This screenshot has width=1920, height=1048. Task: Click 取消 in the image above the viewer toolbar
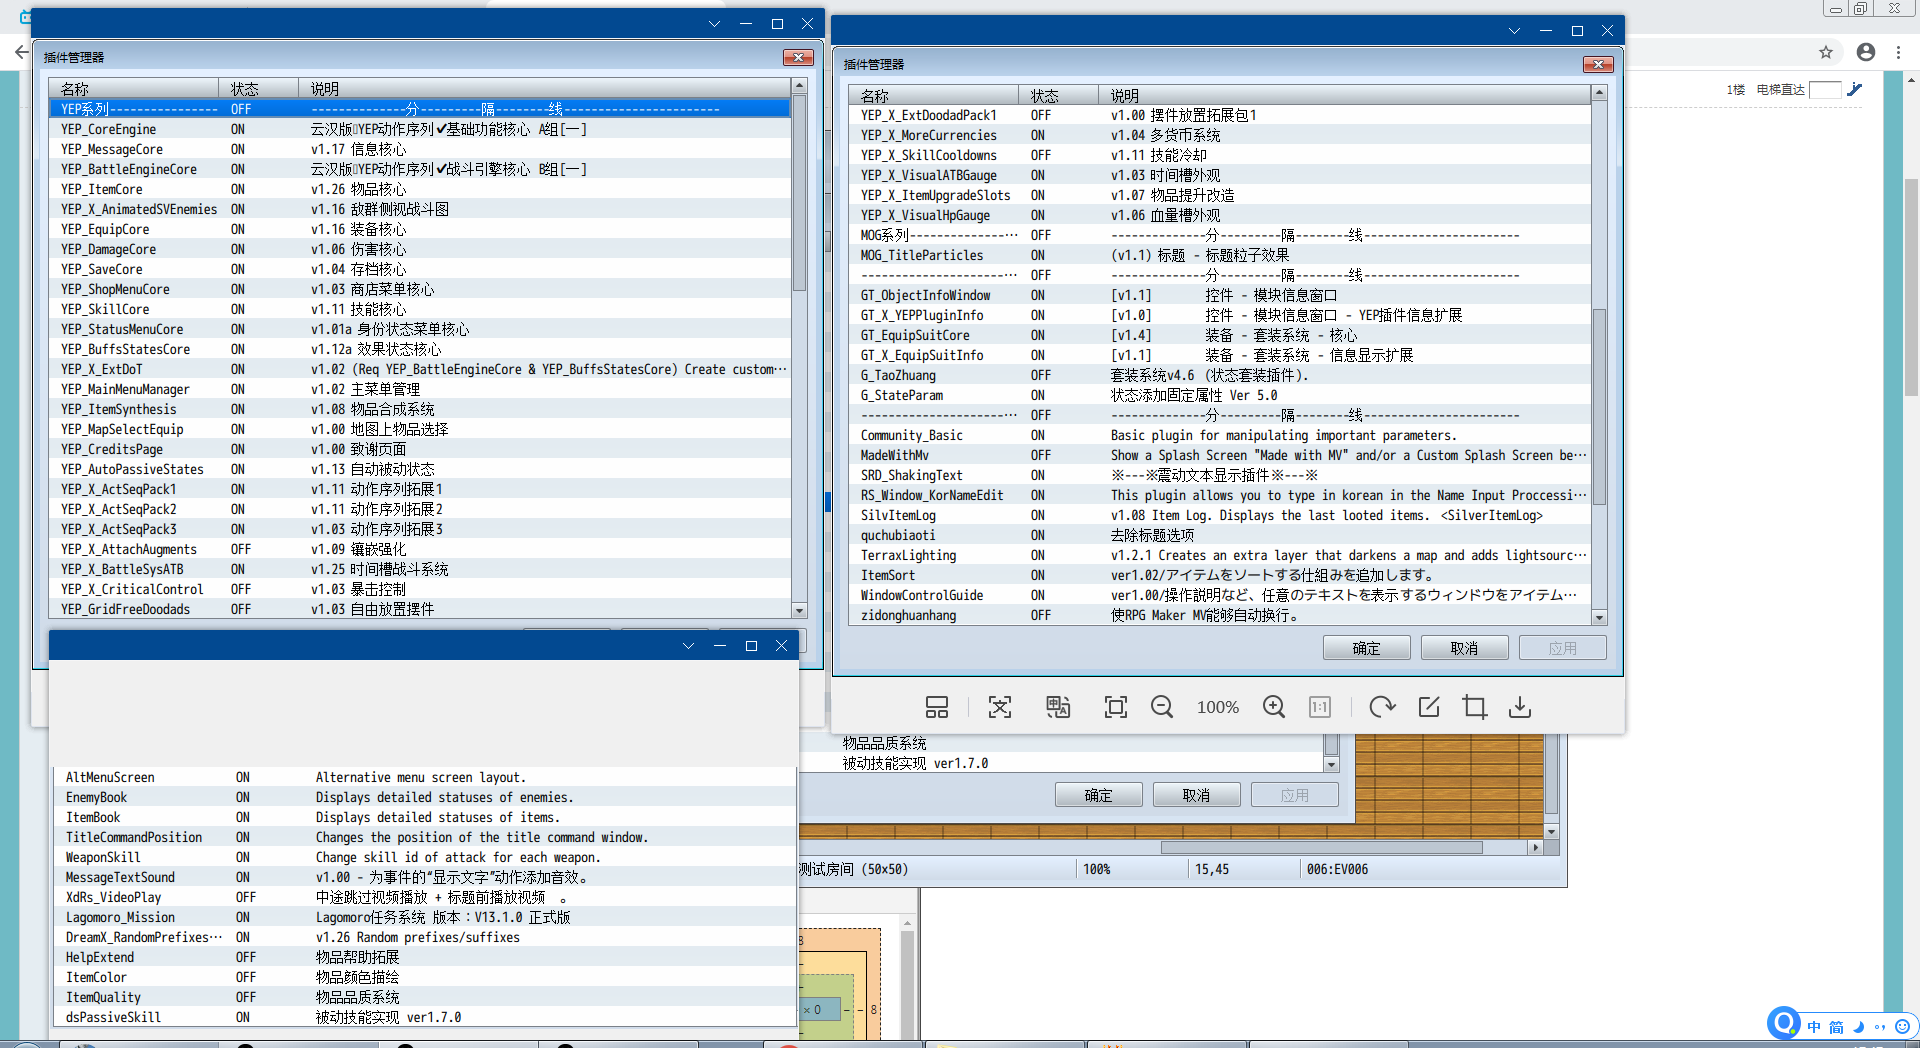[x=1464, y=648]
